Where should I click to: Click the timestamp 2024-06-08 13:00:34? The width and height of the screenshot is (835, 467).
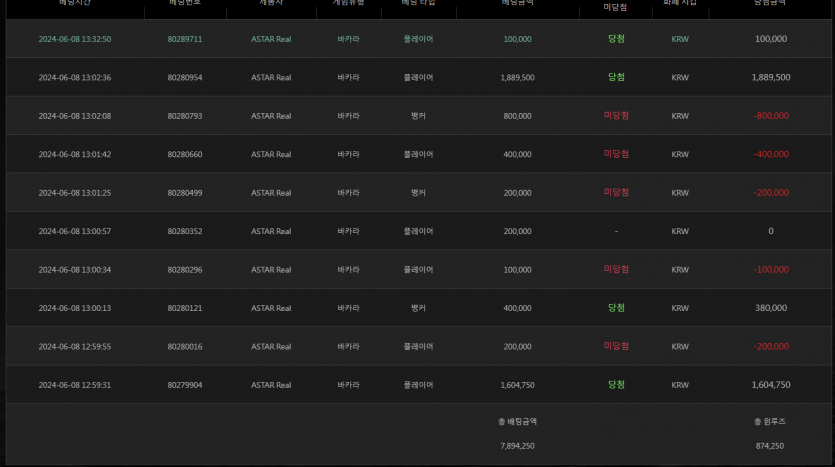(x=75, y=270)
